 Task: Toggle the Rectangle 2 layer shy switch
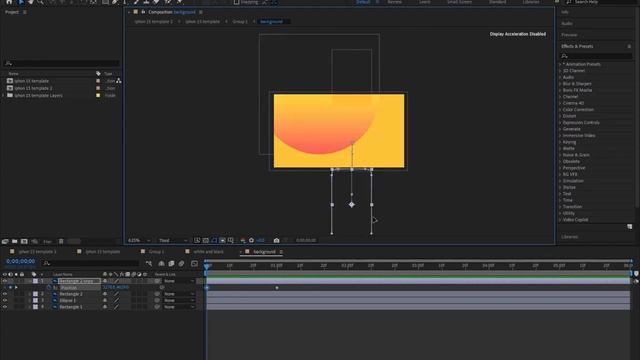(x=105, y=294)
